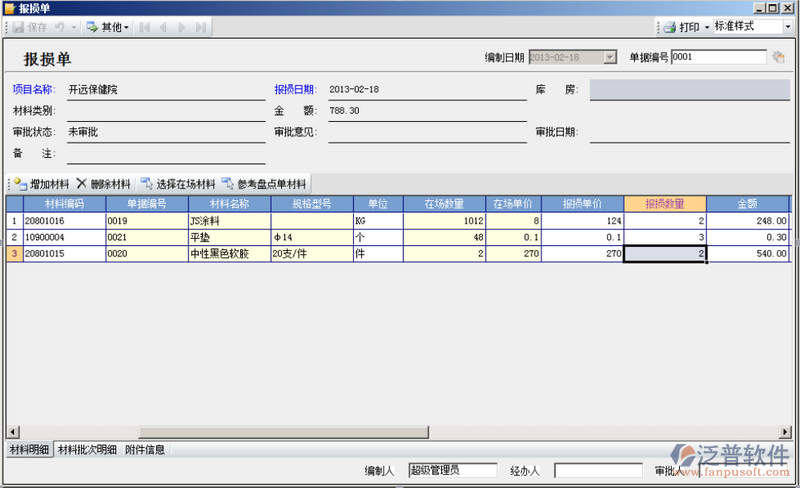Switch to the 材料批次明细 tab
The width and height of the screenshot is (800, 488).
[87, 450]
